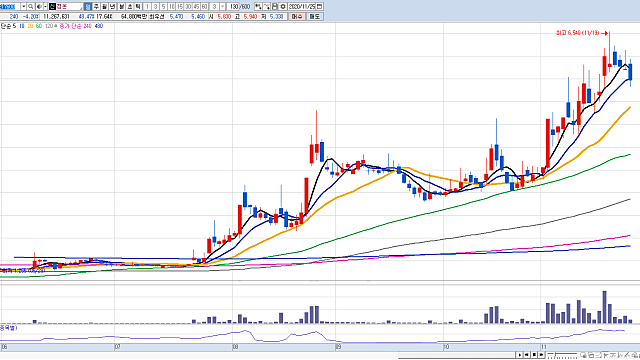Click the chart tools icon after 130/600

click(x=258, y=7)
